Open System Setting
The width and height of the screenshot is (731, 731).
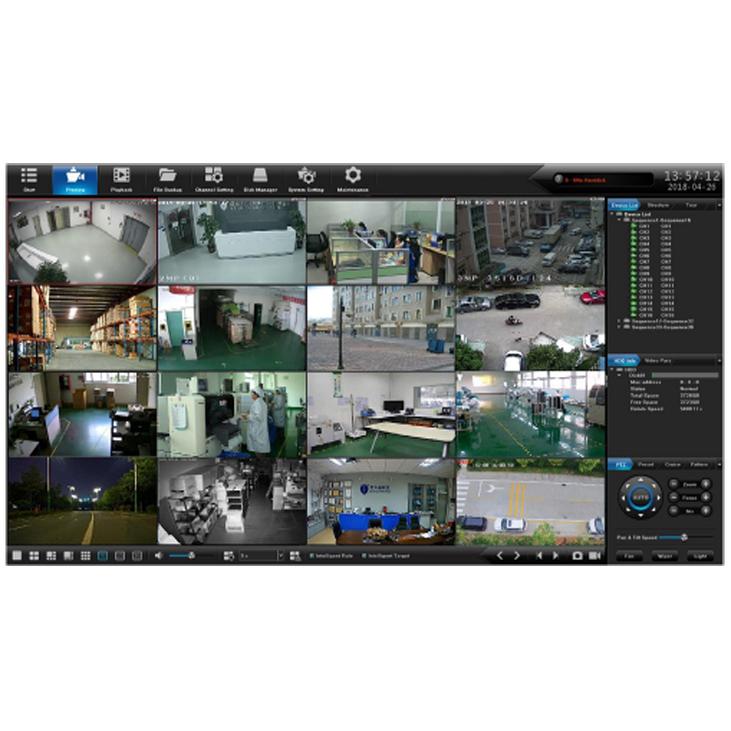click(x=306, y=179)
